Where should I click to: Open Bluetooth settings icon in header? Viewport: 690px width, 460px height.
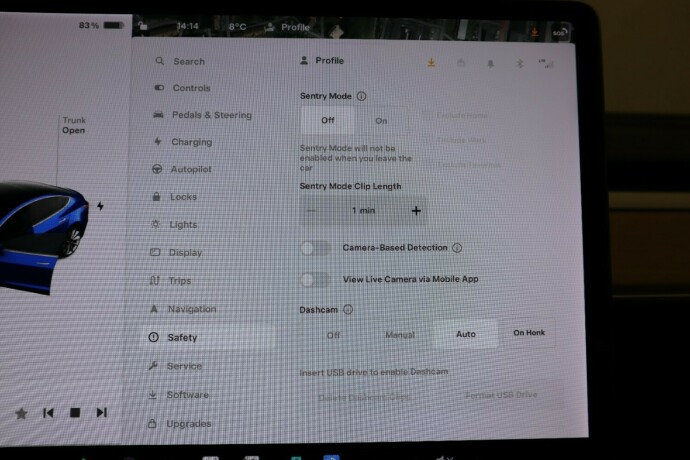point(518,62)
